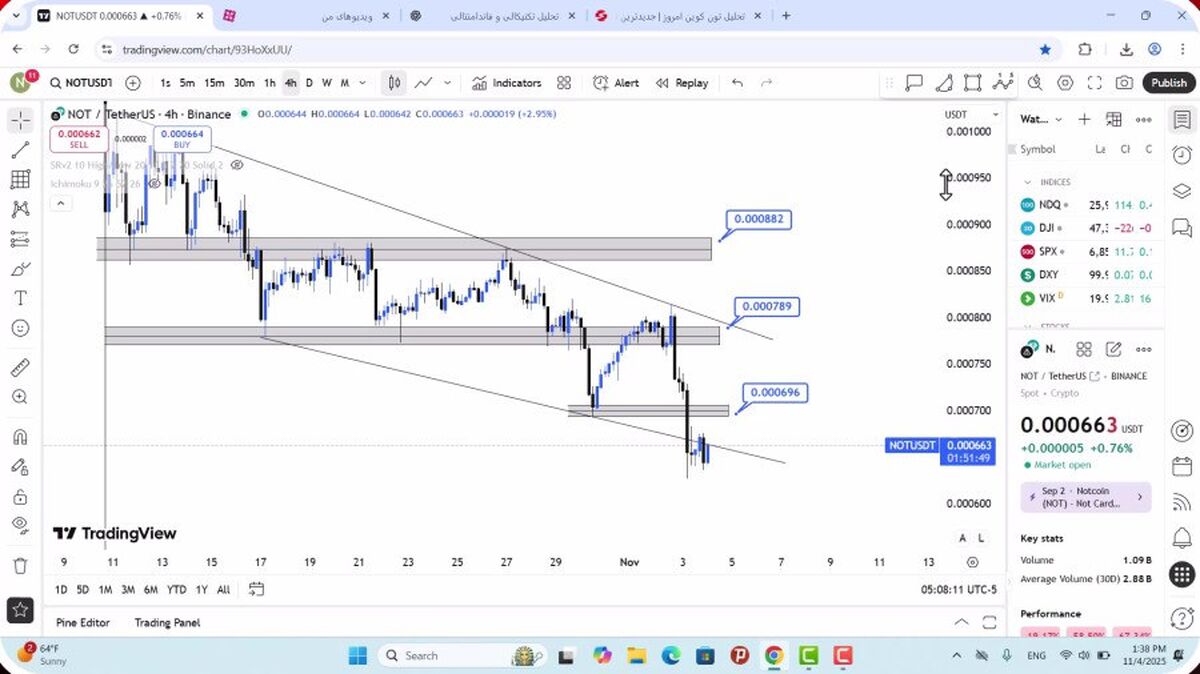Select the brush drawing tool
Viewport: 1200px width, 674px height.
point(20,269)
